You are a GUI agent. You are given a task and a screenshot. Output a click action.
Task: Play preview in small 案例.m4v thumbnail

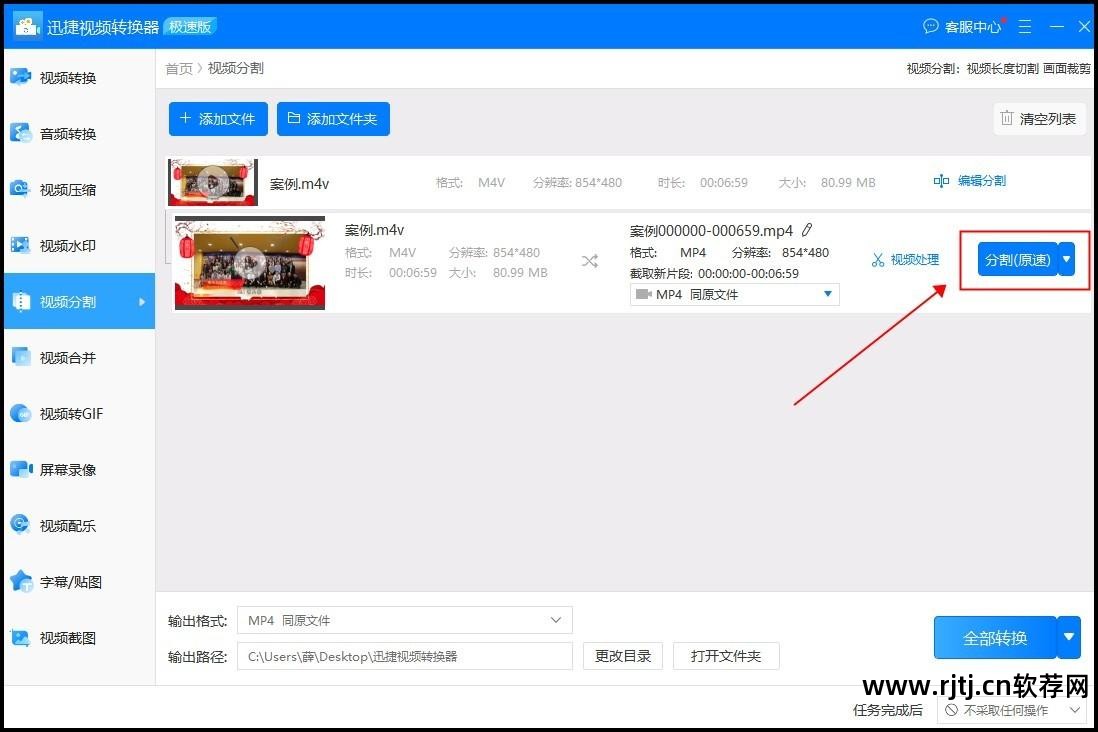(212, 182)
